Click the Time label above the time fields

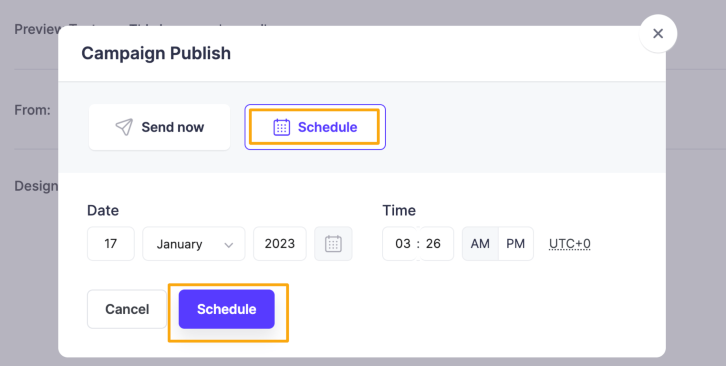pos(399,210)
